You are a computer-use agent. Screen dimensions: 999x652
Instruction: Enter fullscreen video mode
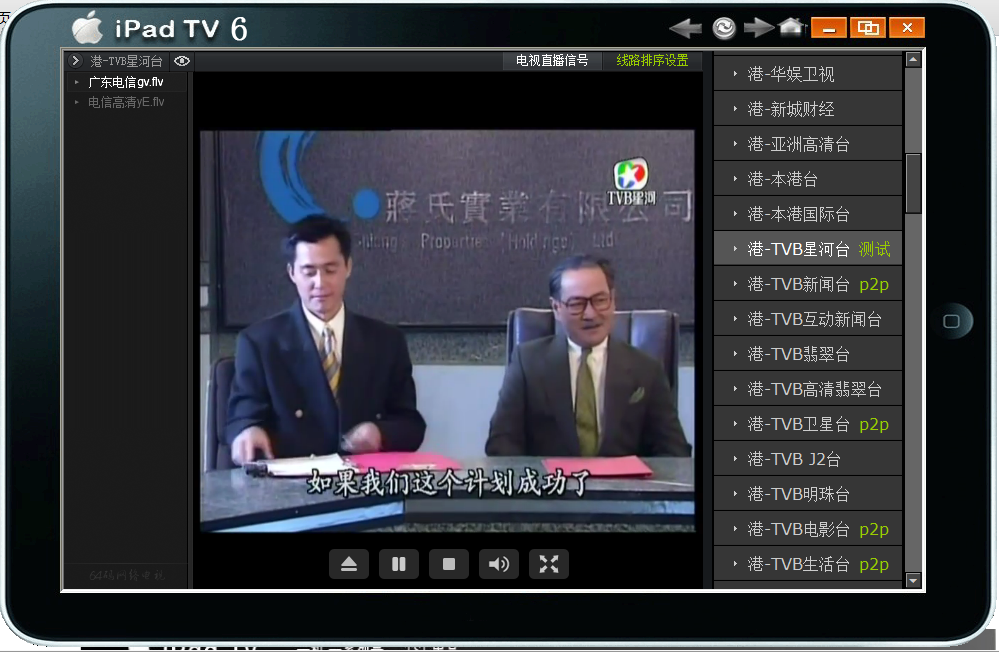(549, 564)
